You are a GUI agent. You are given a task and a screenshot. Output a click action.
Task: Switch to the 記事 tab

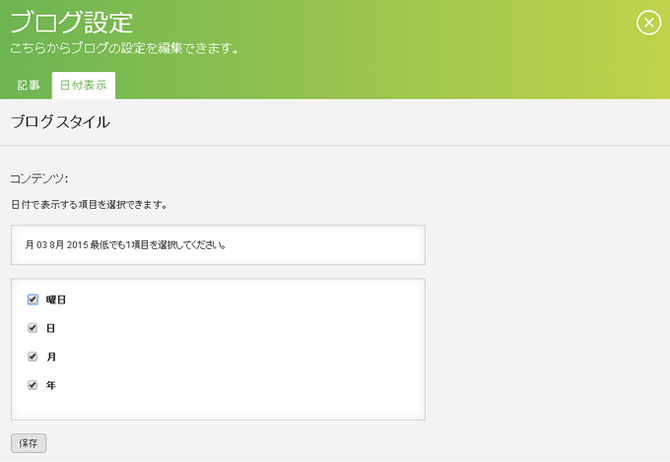(x=28, y=85)
